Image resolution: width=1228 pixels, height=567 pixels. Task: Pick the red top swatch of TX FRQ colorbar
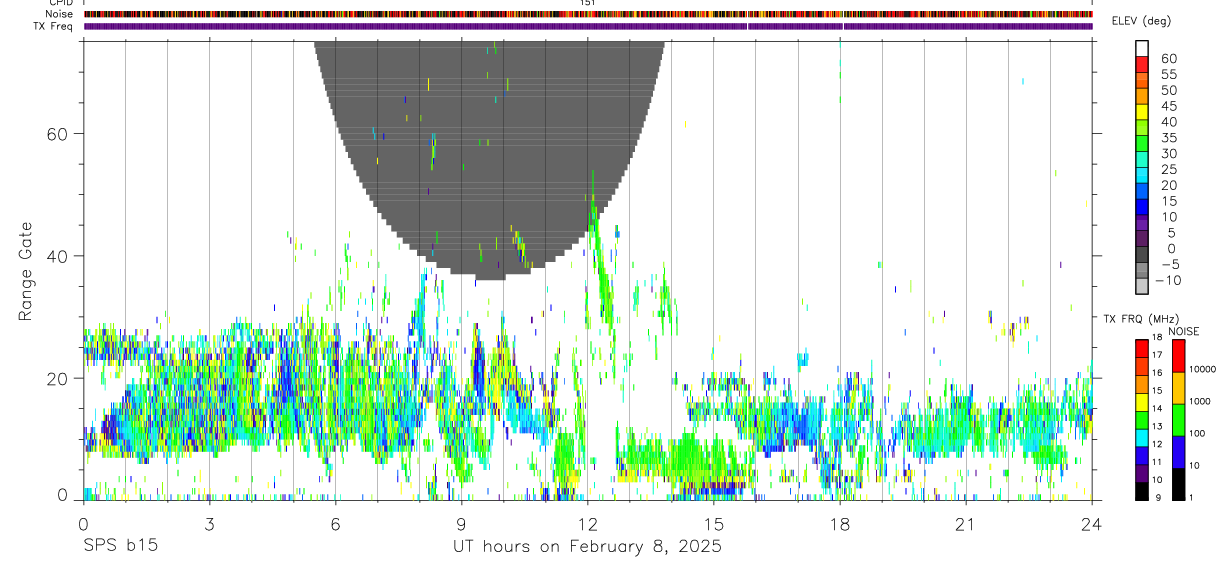click(1141, 348)
